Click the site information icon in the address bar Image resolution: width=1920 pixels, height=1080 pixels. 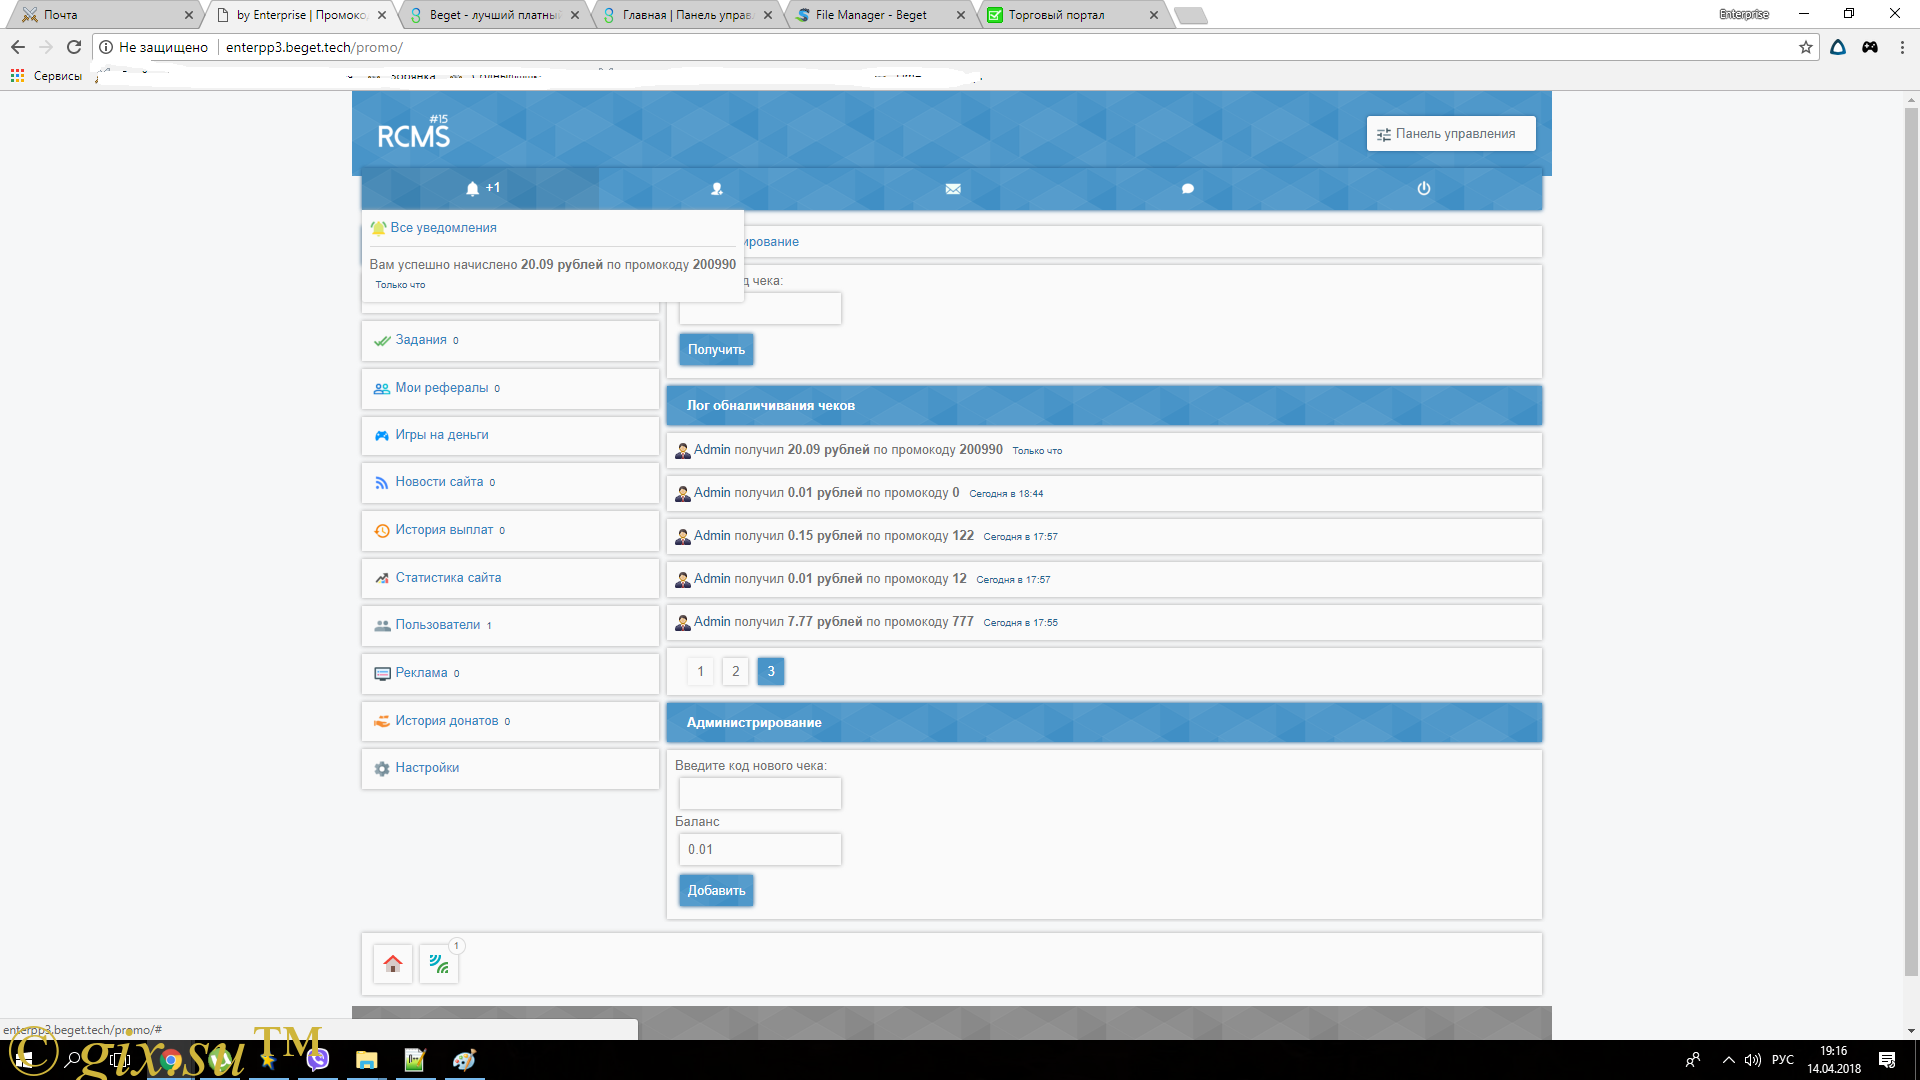click(x=106, y=47)
